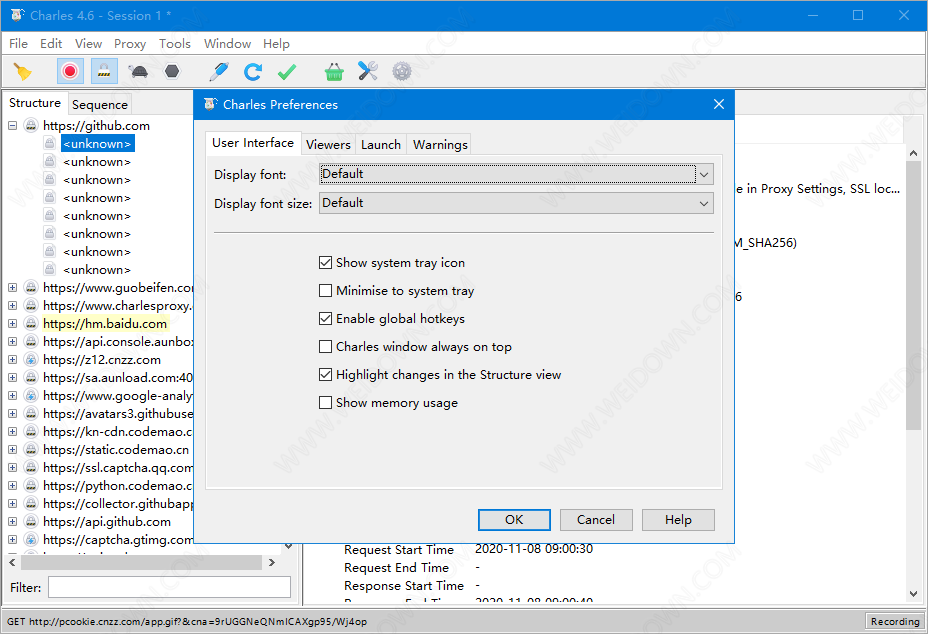Select the https://collector.githubapp tree row
The width and height of the screenshot is (928, 634).
click(x=118, y=504)
